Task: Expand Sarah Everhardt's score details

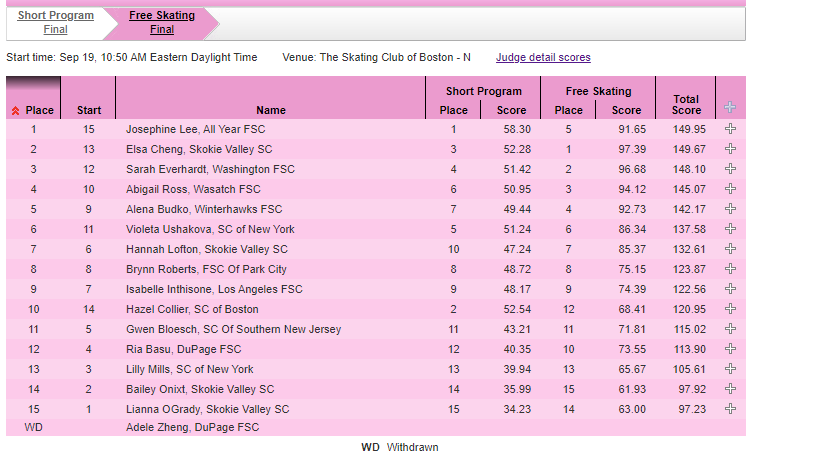Action: (x=730, y=169)
